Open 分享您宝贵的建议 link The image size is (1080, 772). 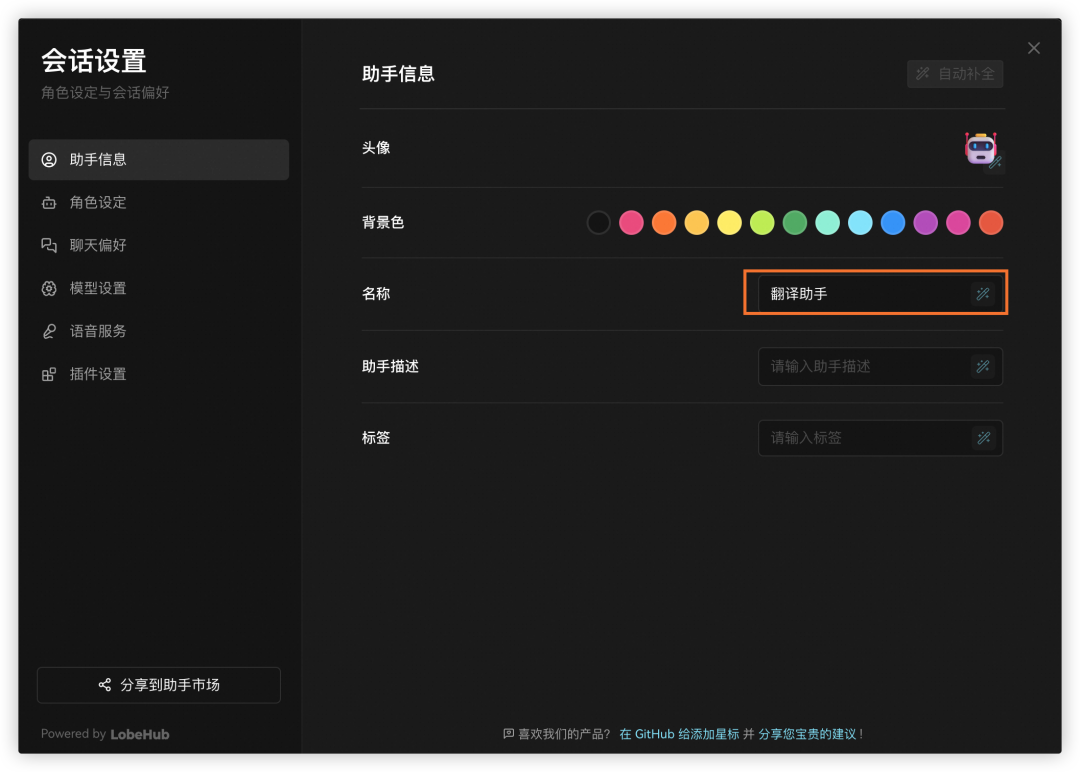pos(807,734)
